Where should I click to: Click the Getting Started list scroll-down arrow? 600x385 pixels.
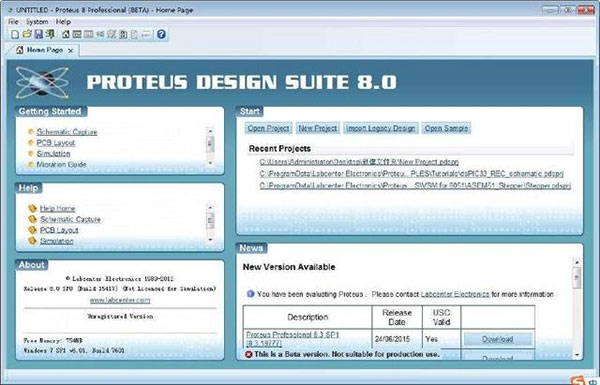[210, 163]
